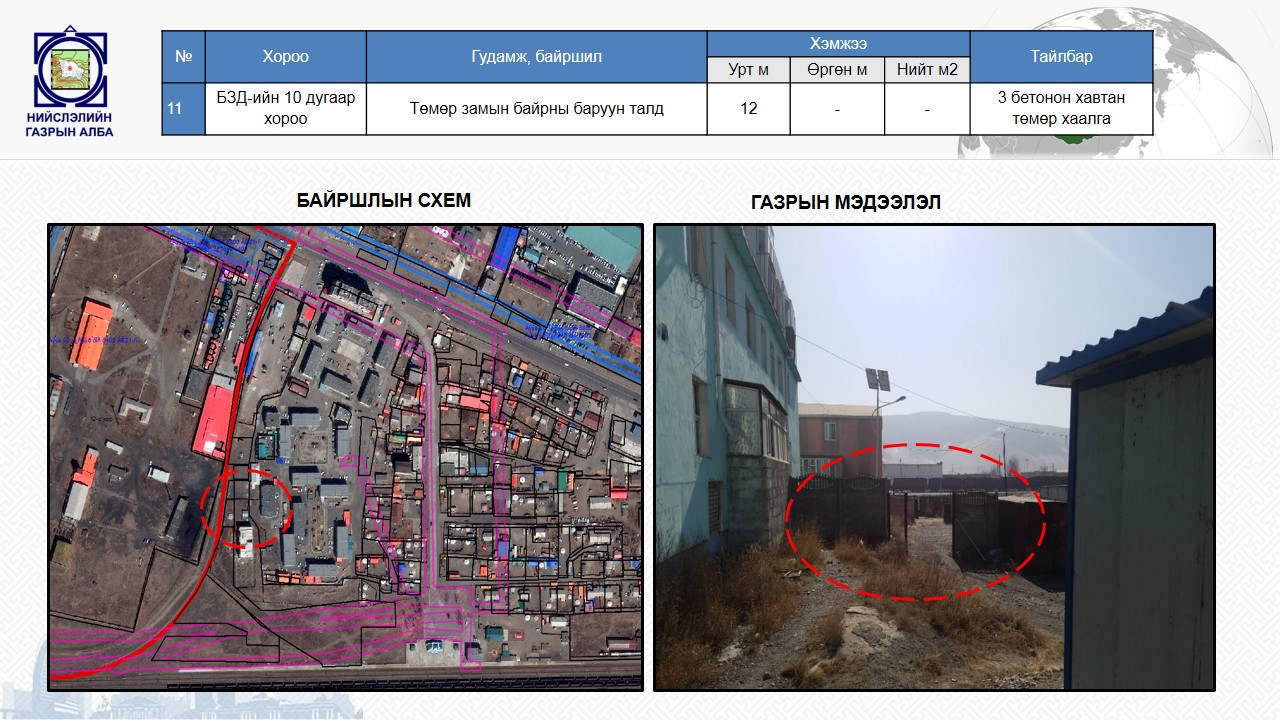Select the "Нийт м2" subheader cell
The image size is (1280, 720).
pos(927,70)
